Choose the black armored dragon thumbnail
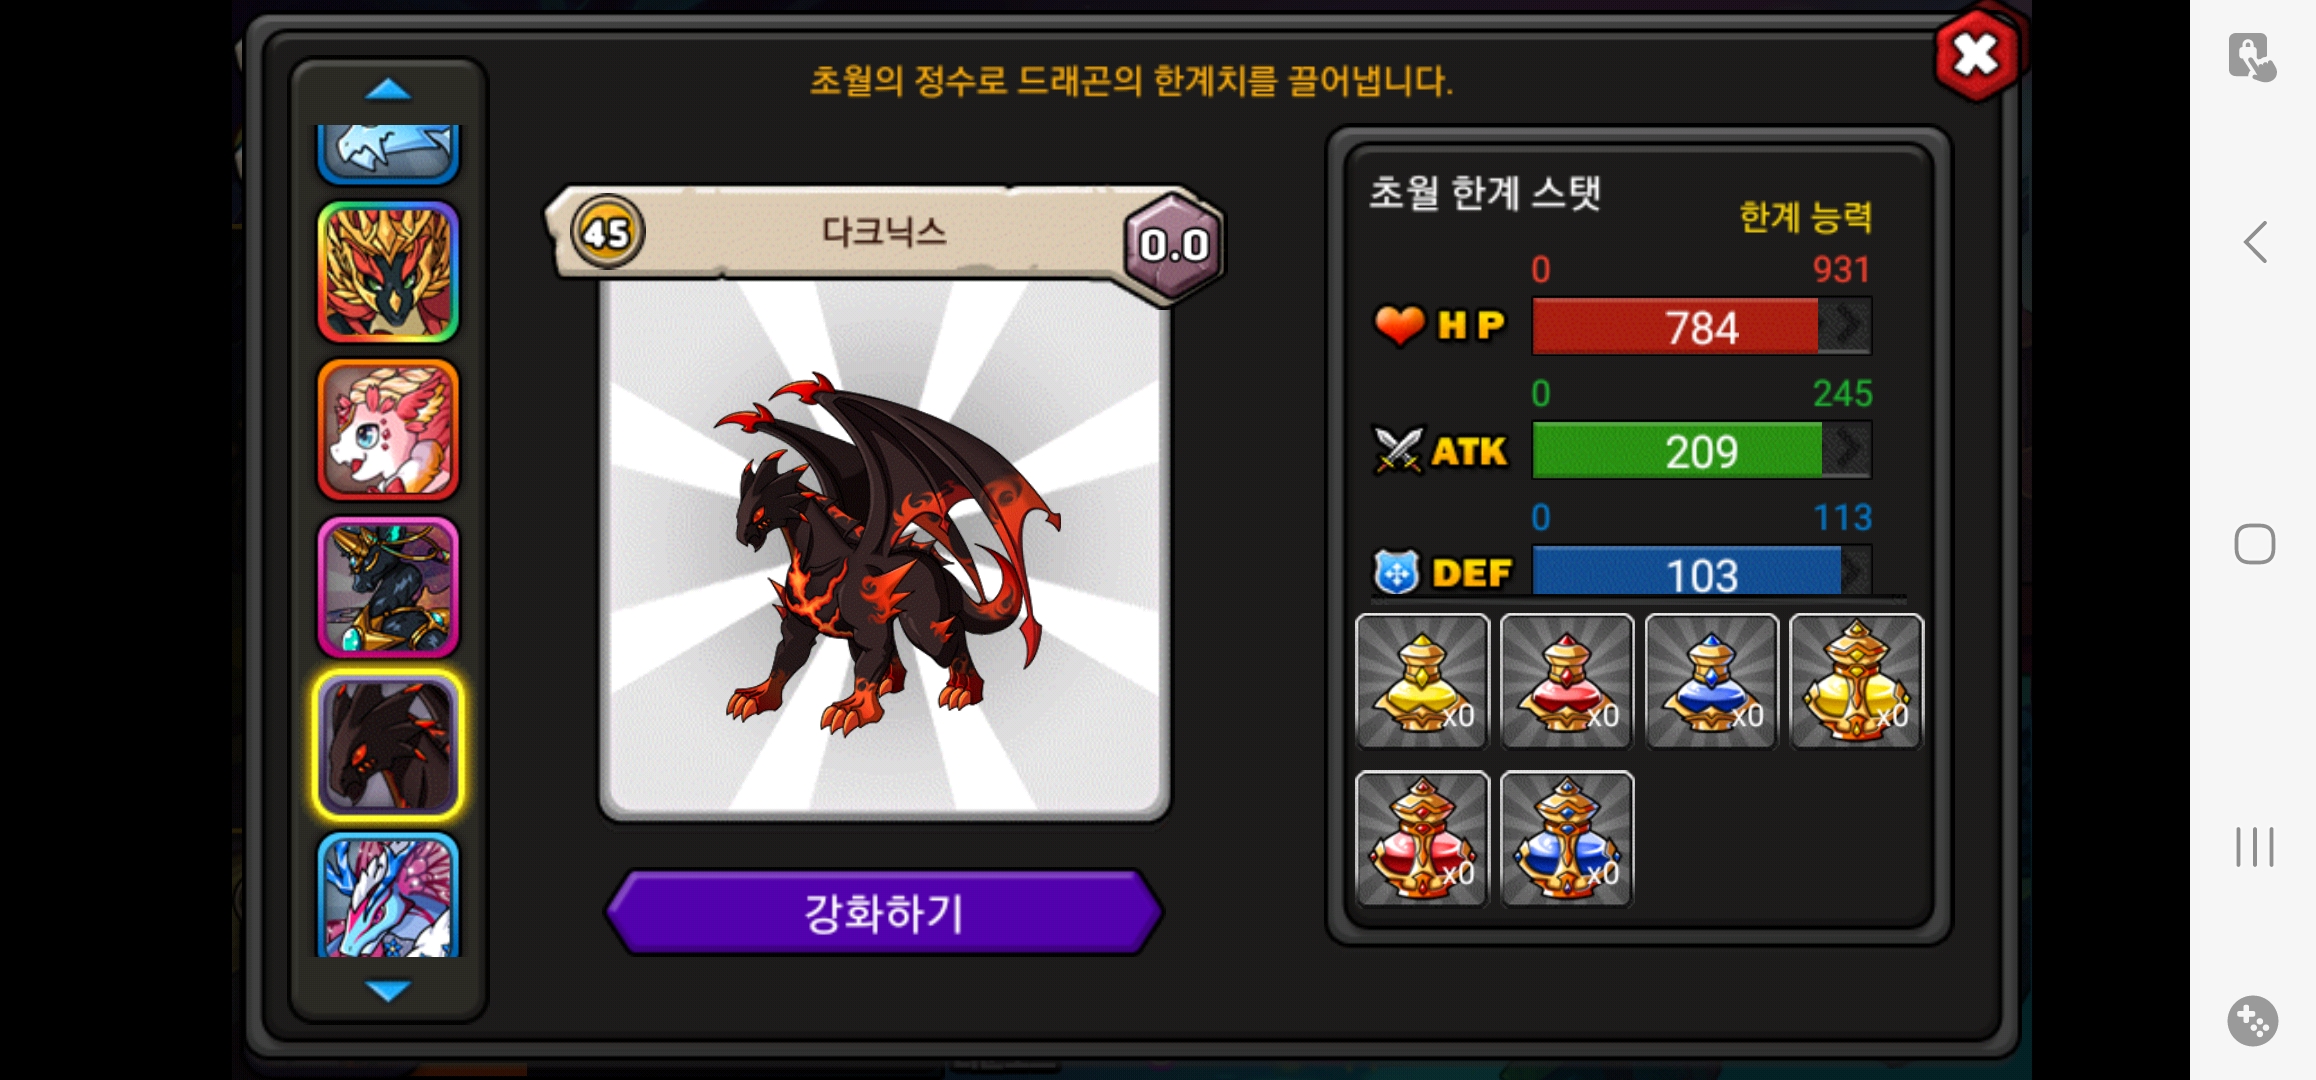2316x1080 pixels. click(x=388, y=587)
